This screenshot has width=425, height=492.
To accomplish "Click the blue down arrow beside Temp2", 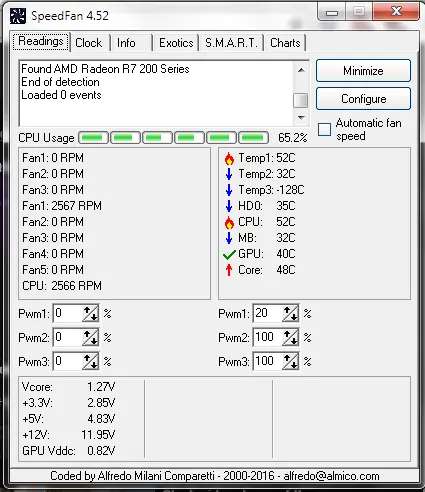I will click(229, 174).
